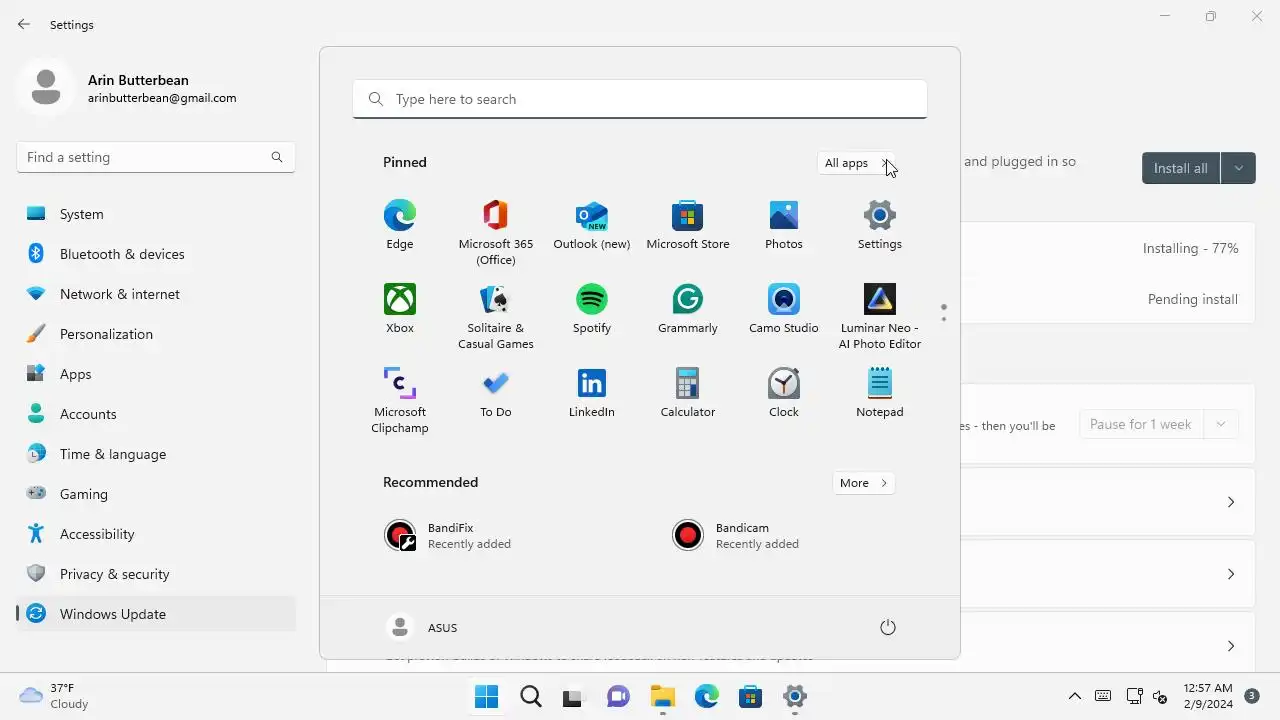Click the Start menu search box
The width and height of the screenshot is (1280, 720).
point(640,99)
